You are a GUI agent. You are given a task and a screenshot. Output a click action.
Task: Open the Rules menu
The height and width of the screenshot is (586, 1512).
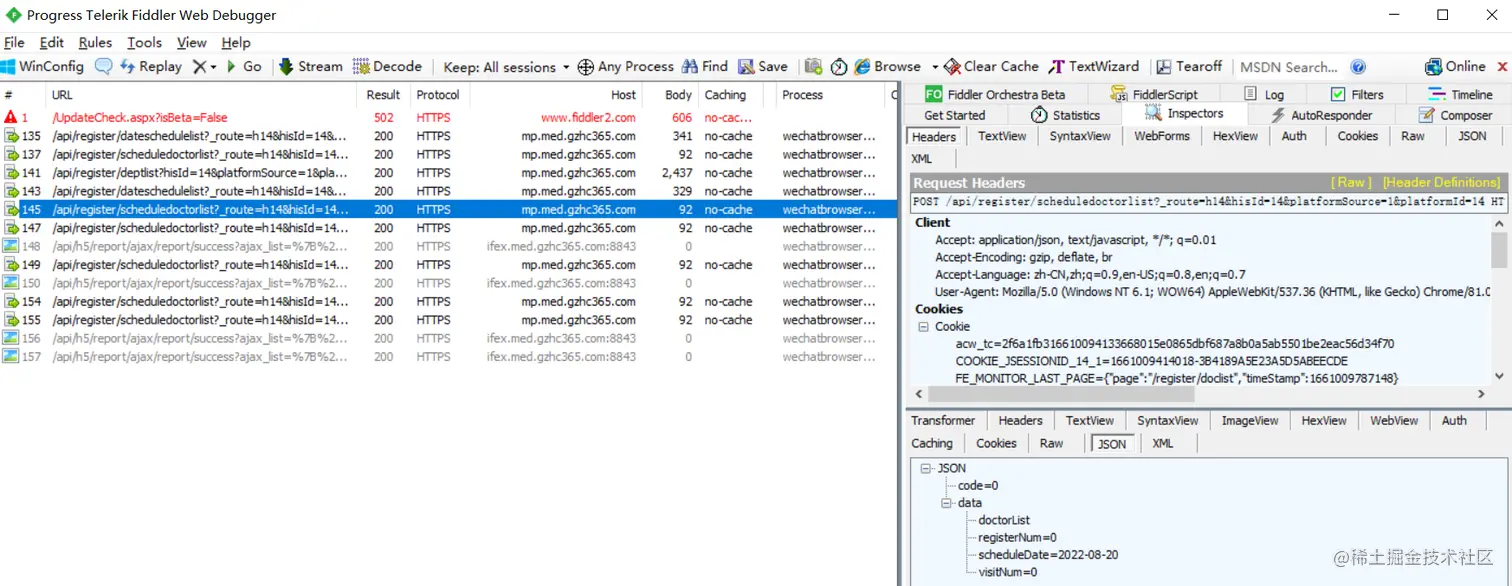point(95,42)
